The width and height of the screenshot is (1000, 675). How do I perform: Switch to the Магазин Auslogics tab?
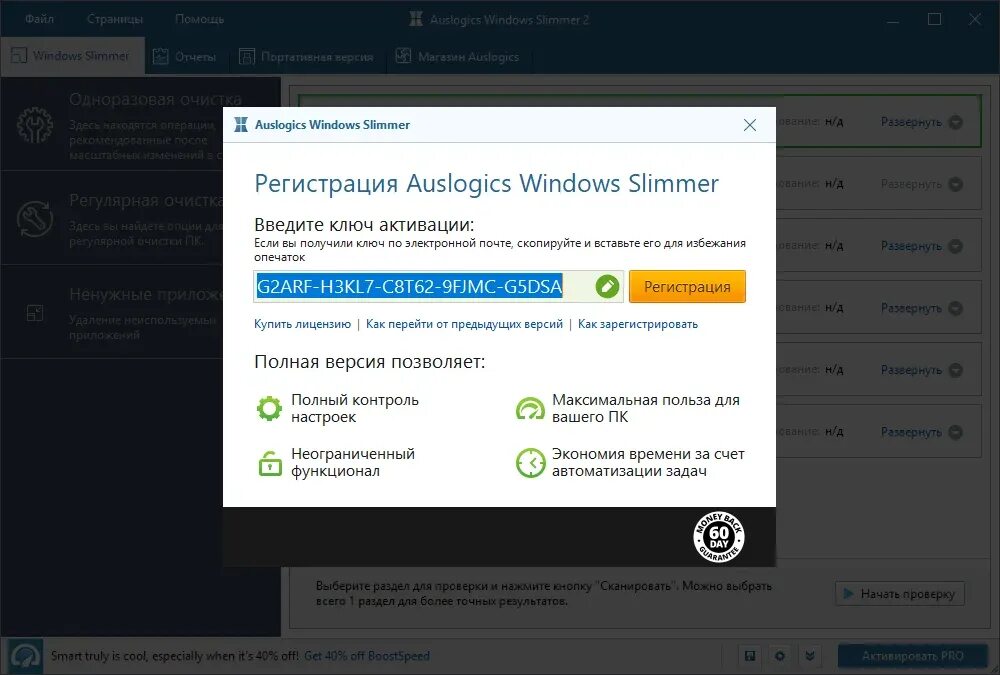point(457,57)
